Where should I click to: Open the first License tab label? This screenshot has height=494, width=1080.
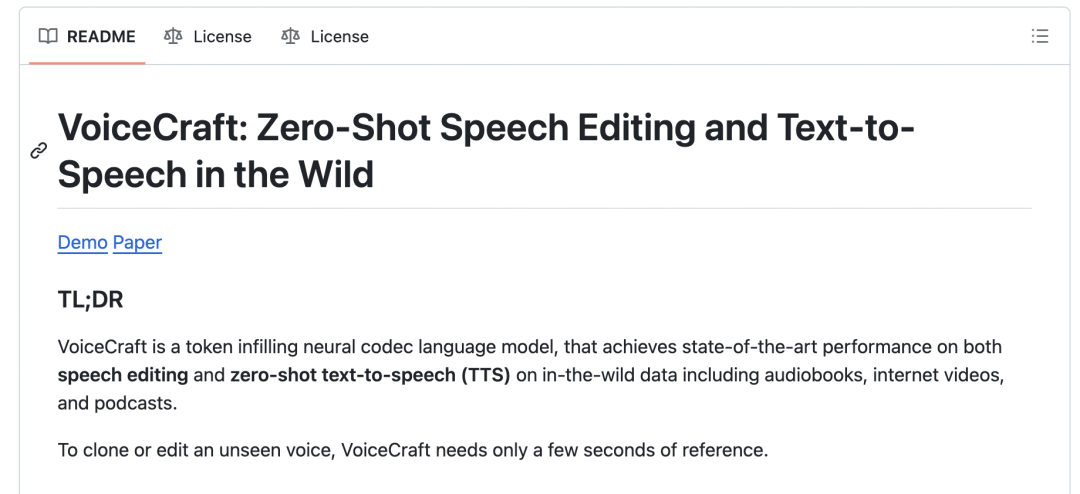coord(222,37)
